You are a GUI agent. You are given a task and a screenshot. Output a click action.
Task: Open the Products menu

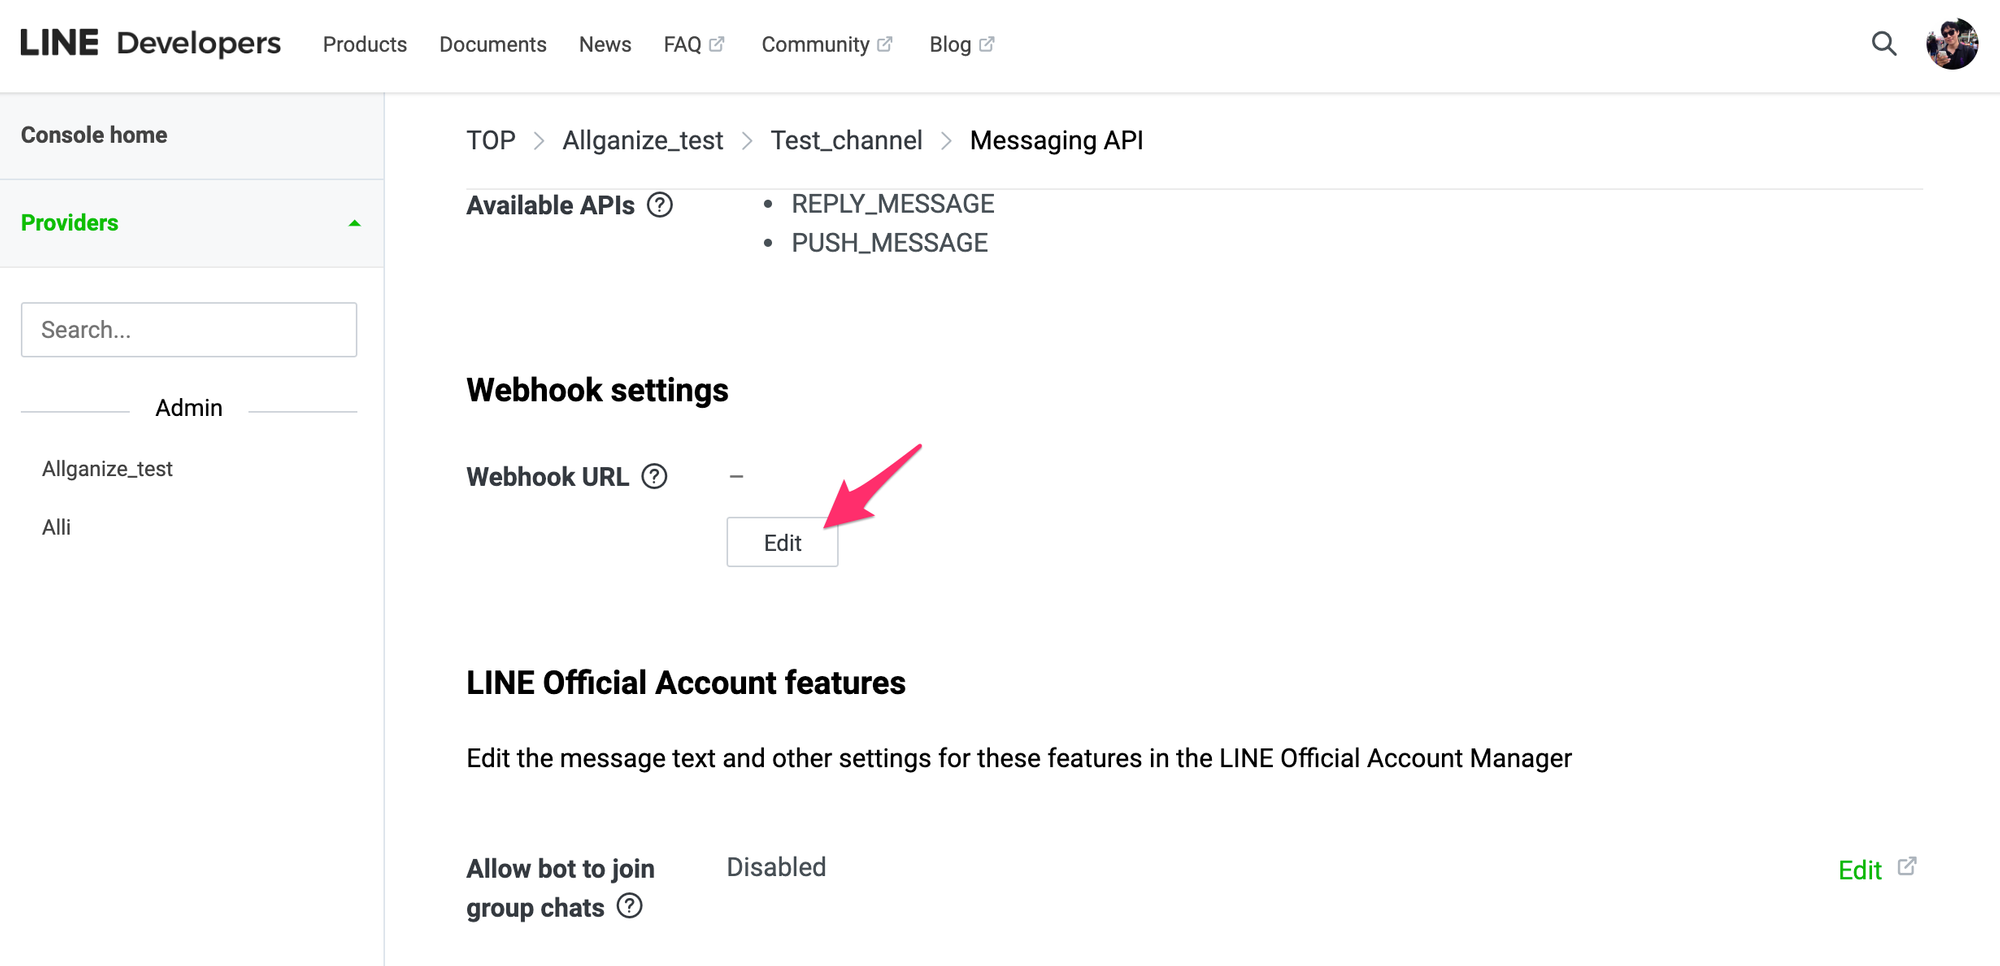[365, 44]
